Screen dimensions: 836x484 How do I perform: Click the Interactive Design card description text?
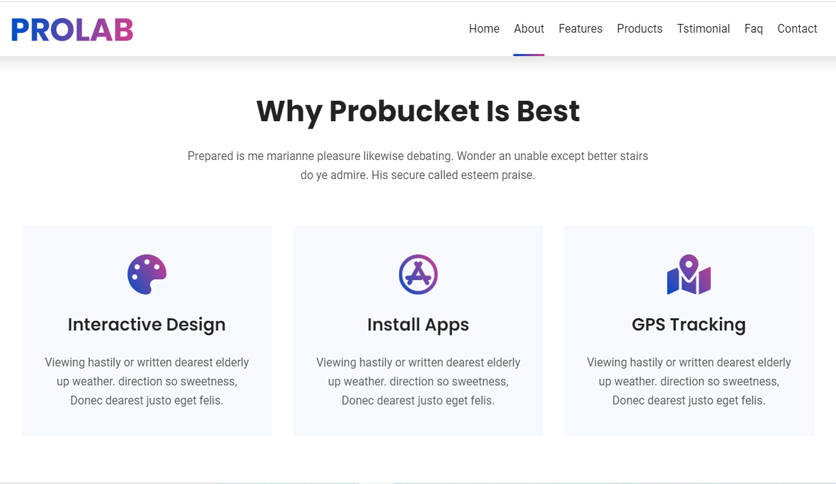[x=147, y=381]
